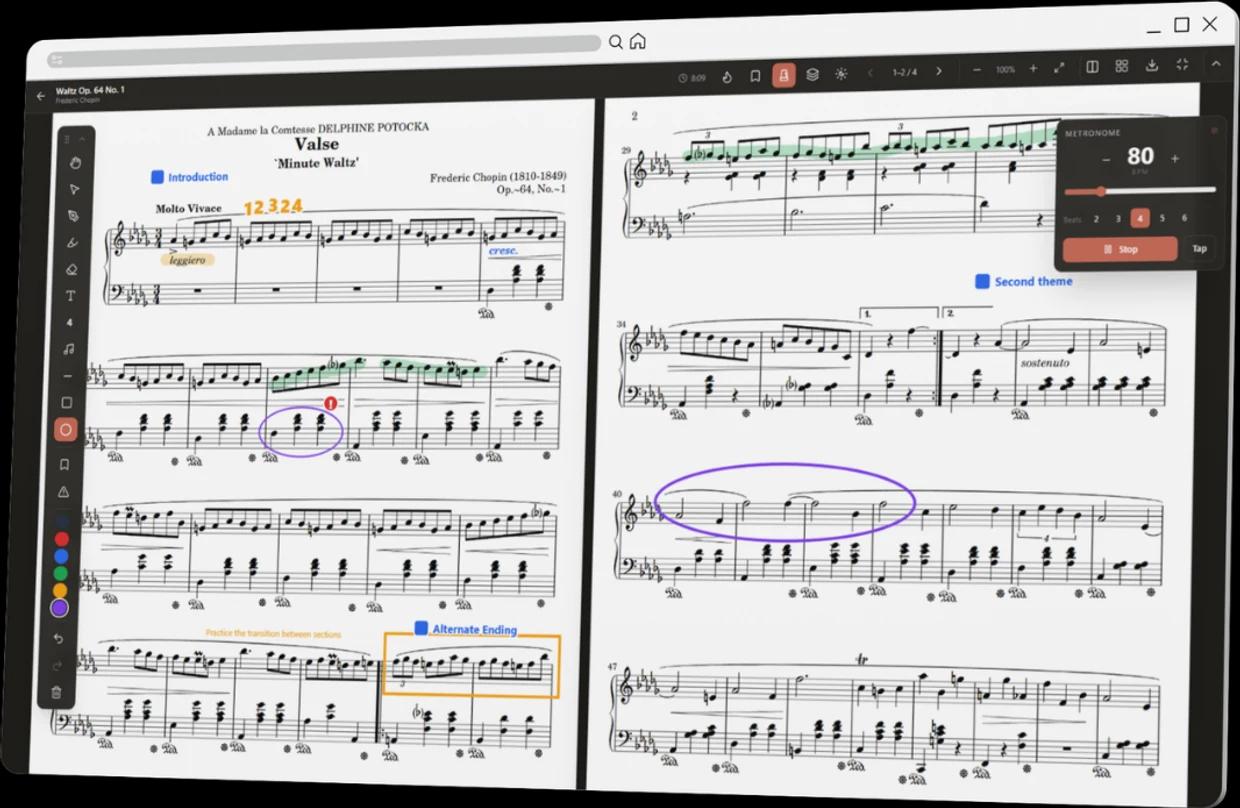Close the metronome panel
Screen dimensions: 1240x808
pos(1215,130)
